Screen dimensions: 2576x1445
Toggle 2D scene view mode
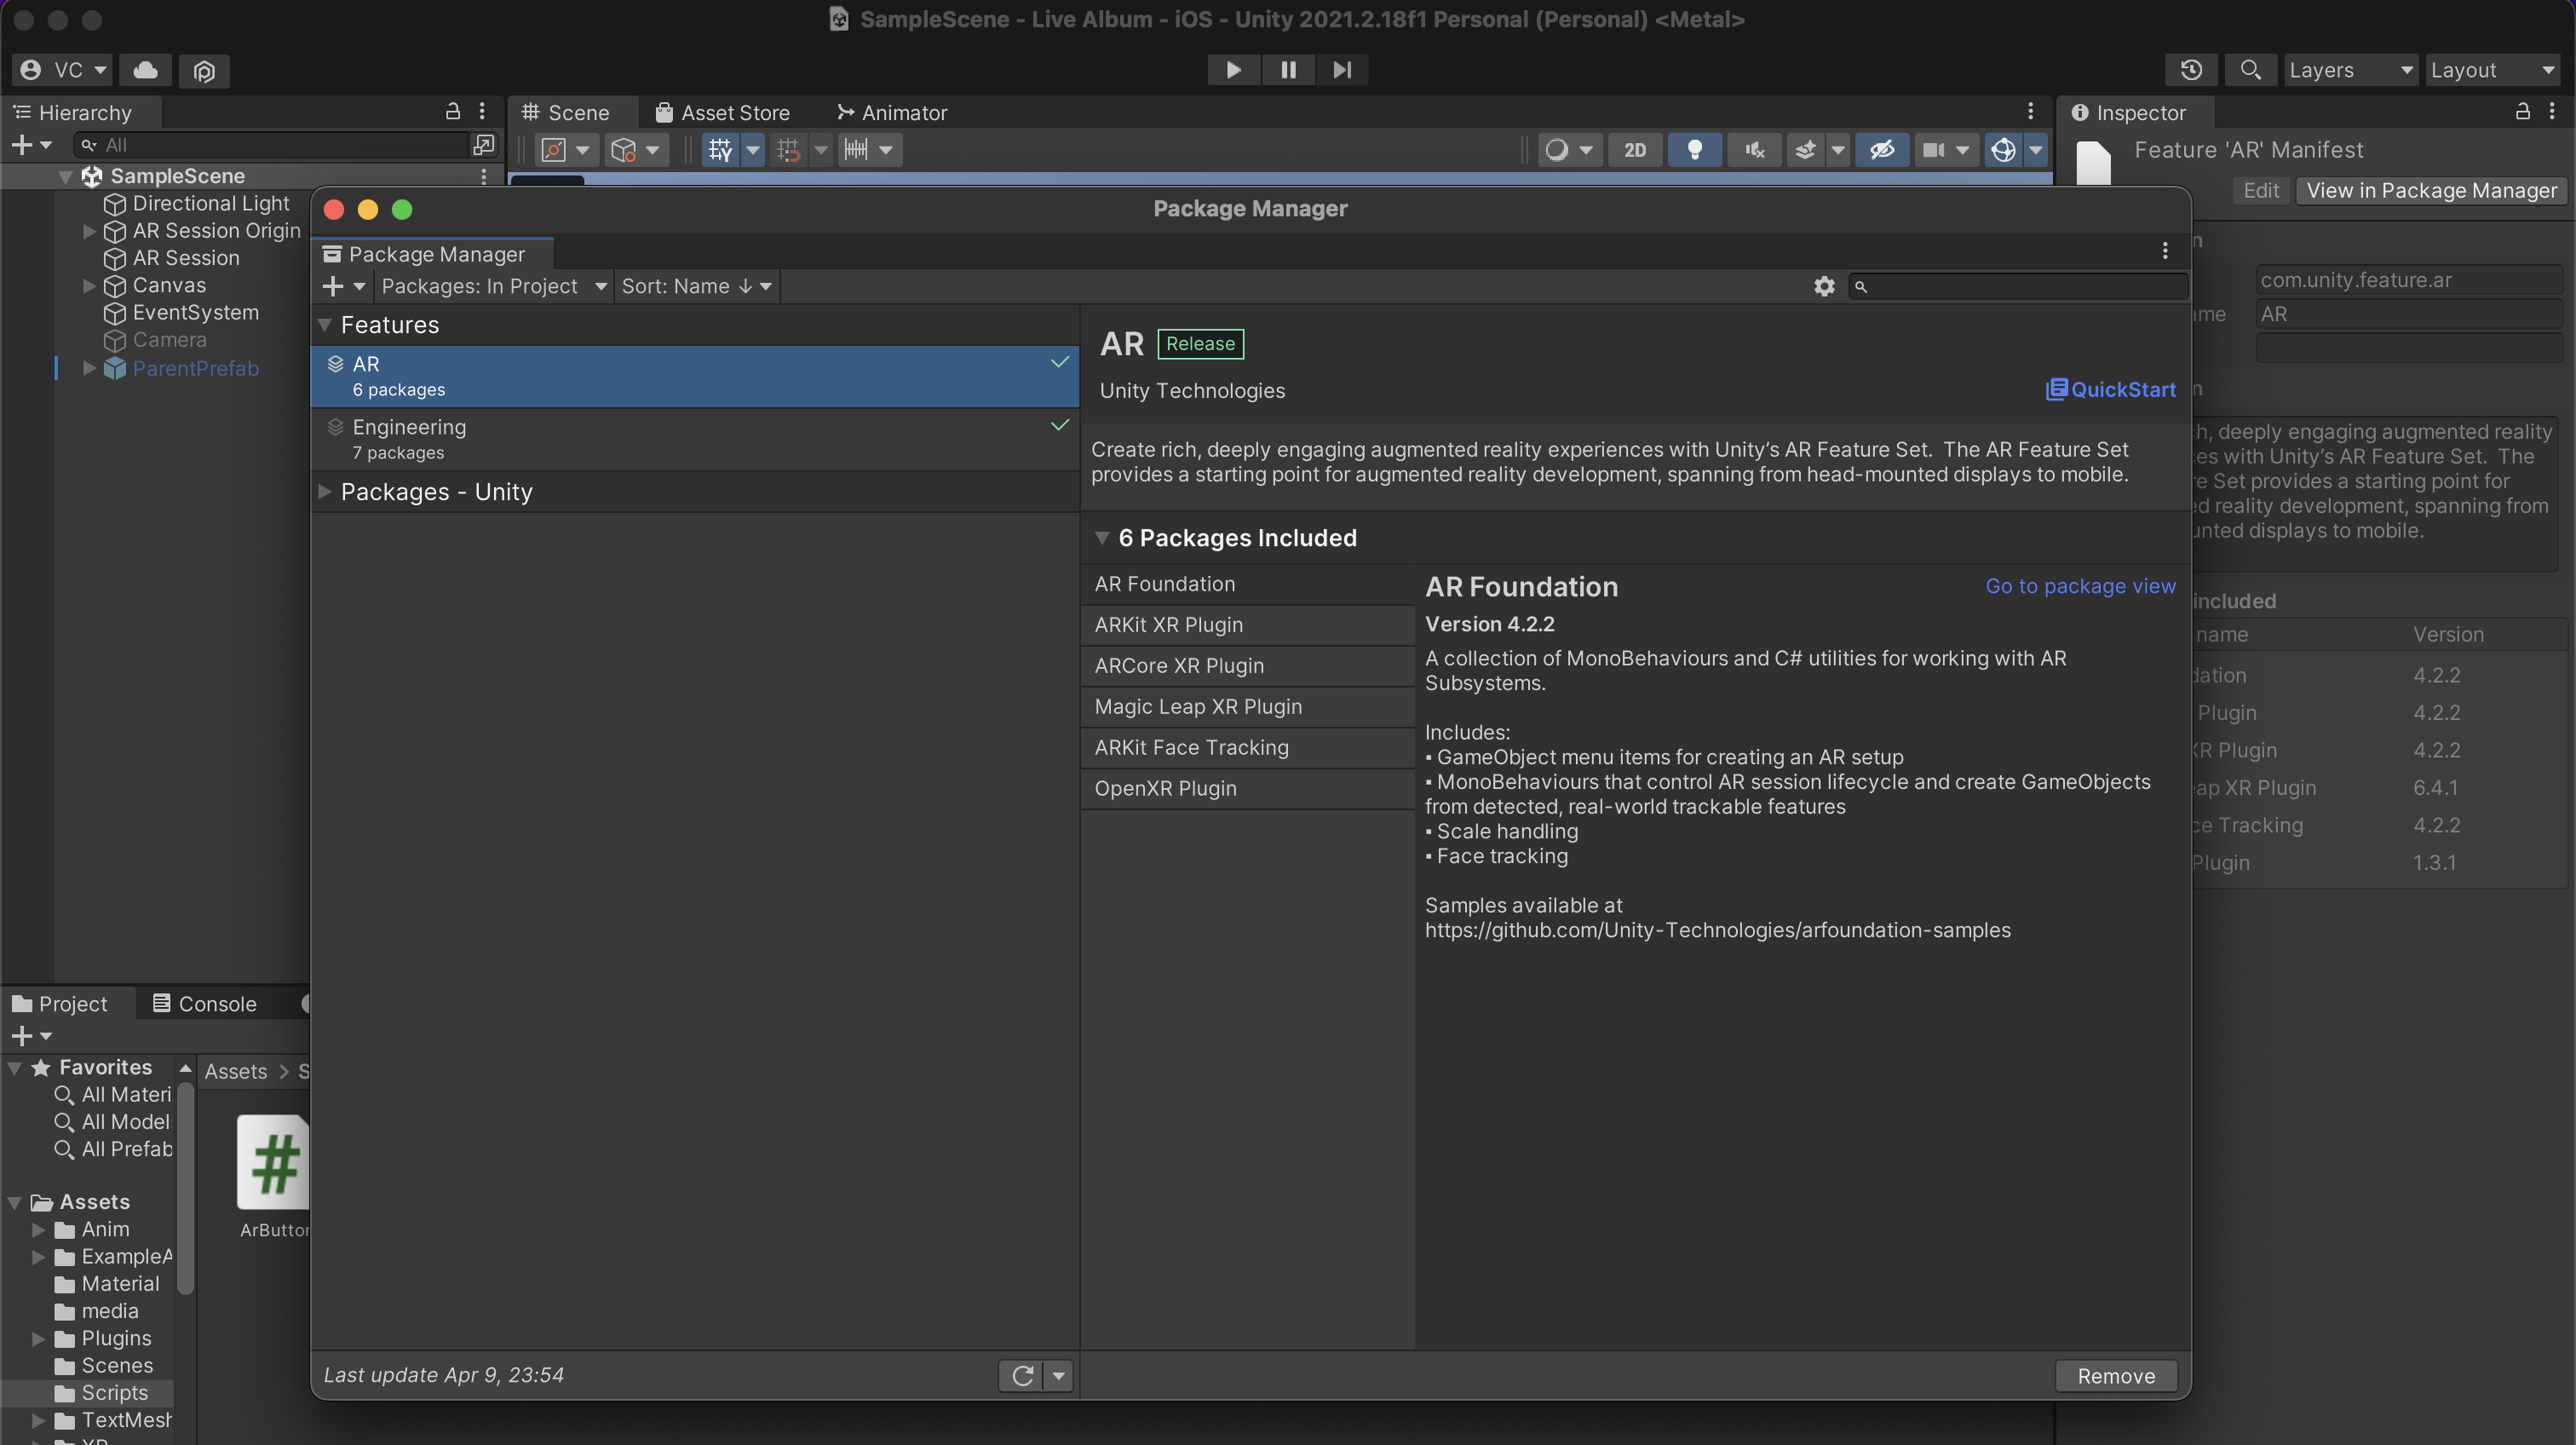click(x=1635, y=150)
